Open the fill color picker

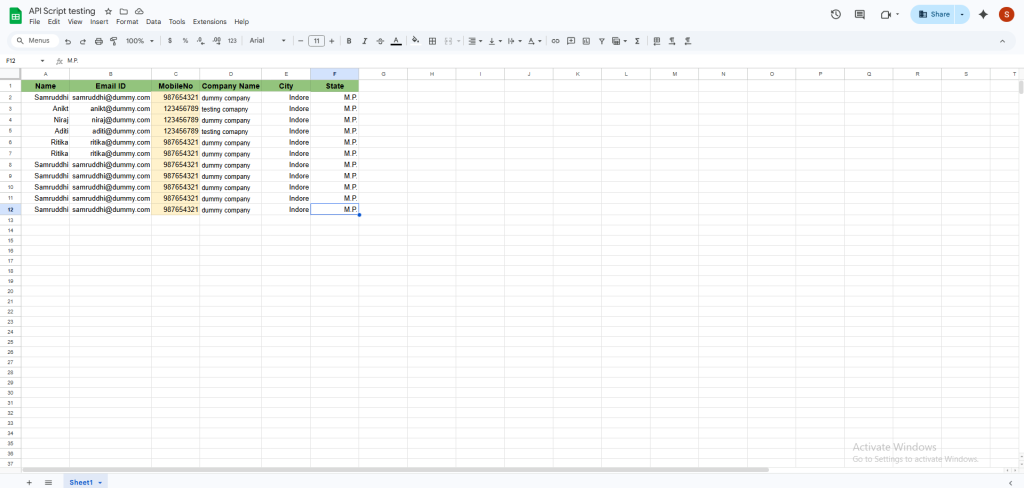pos(415,41)
